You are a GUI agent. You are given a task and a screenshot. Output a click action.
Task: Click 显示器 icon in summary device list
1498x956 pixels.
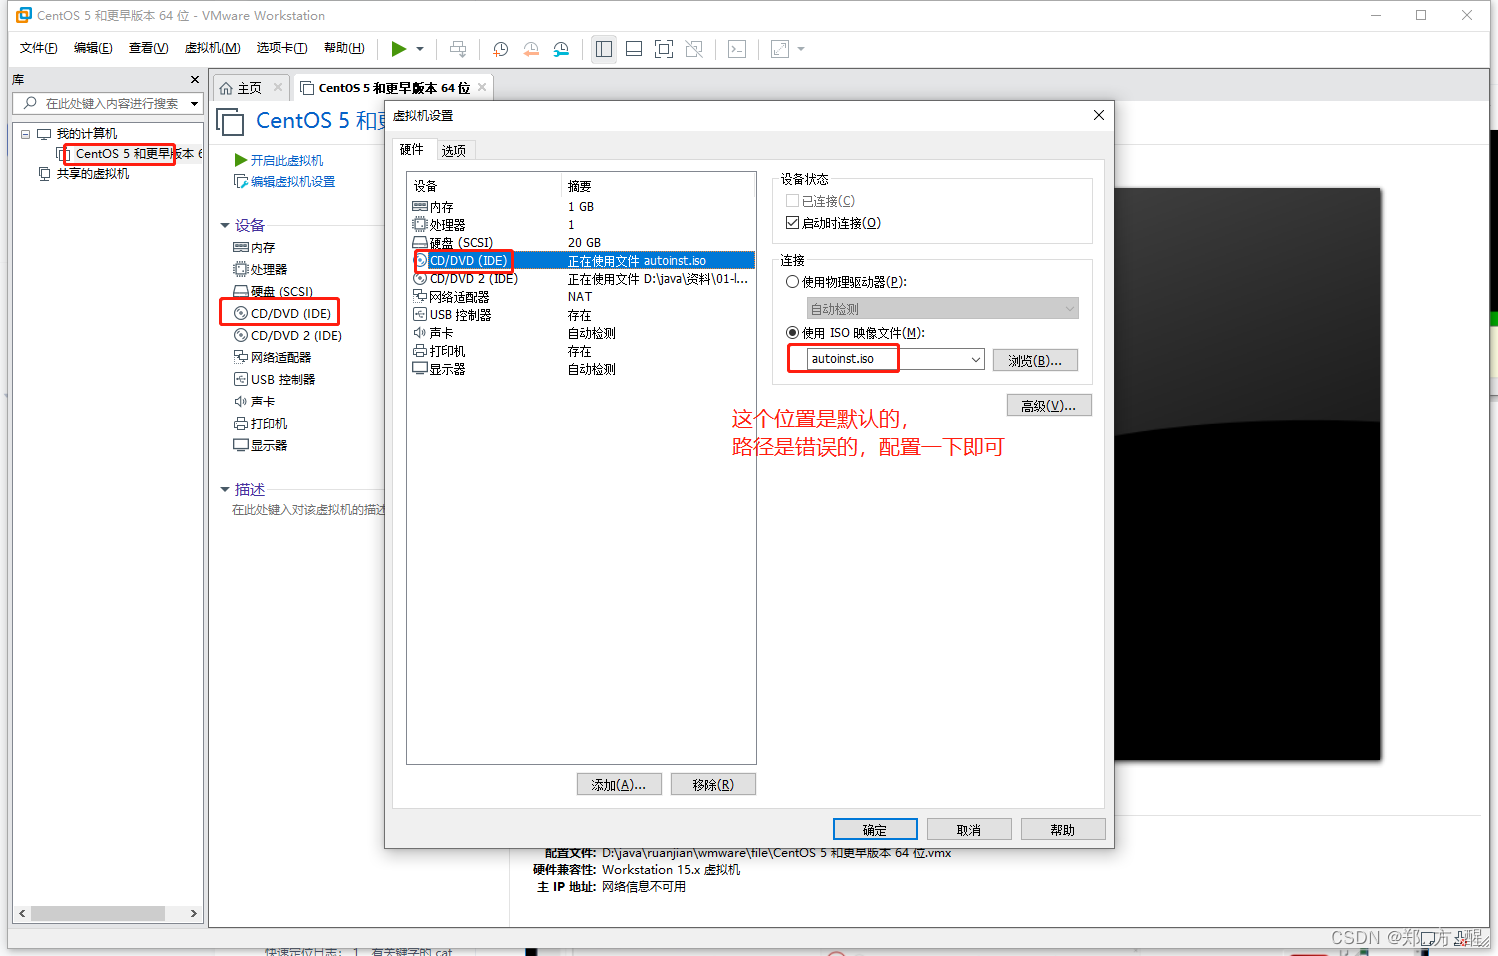coord(240,445)
